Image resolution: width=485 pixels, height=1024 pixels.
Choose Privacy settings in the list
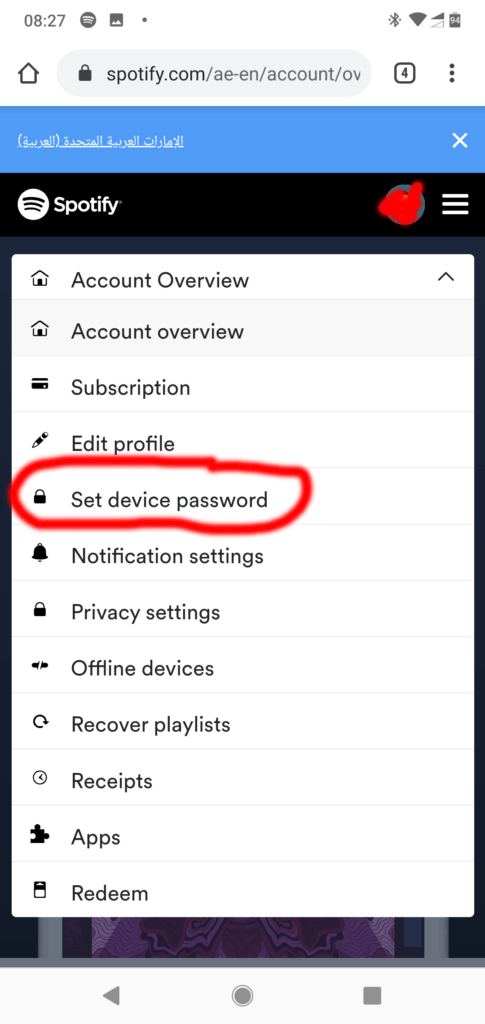click(x=243, y=612)
